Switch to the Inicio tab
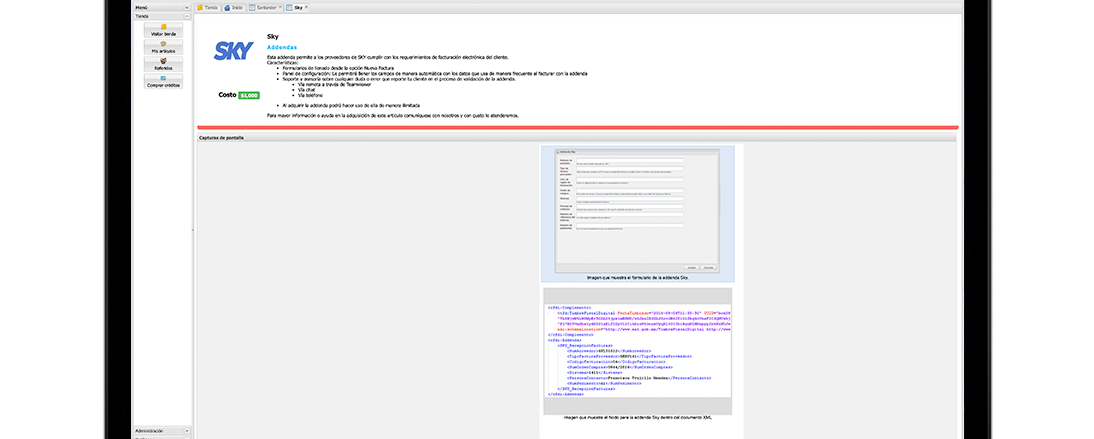 point(234,7)
